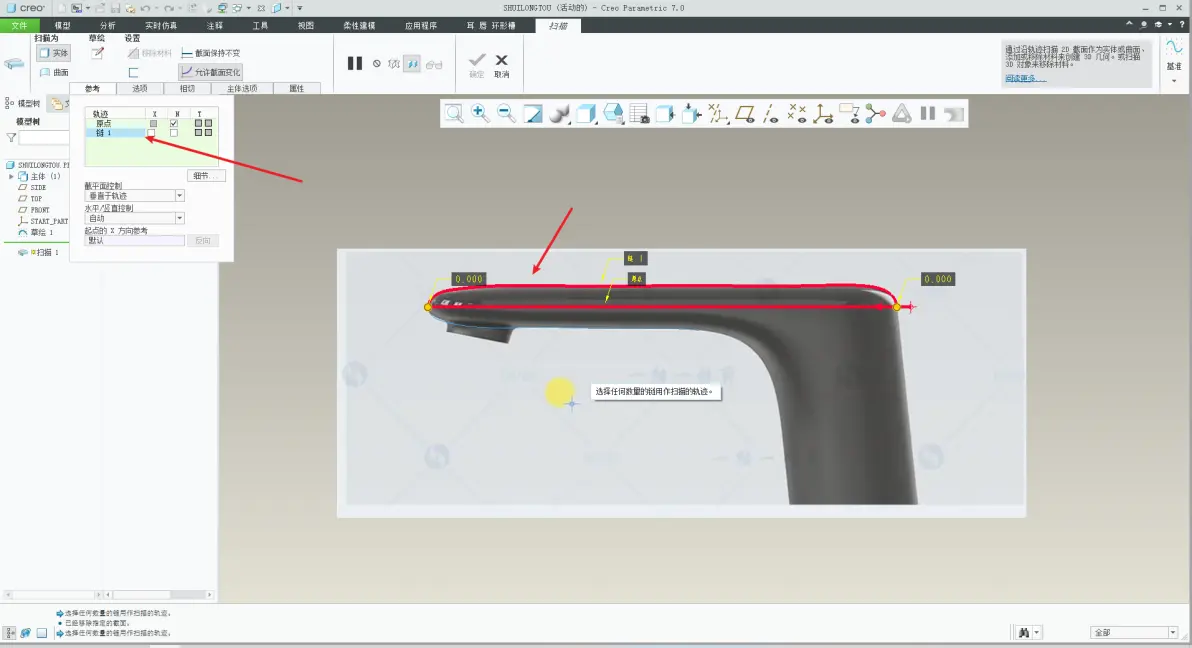The height and width of the screenshot is (648, 1192).
Task: Click the model tree horizontal scrollbar
Action: click(50, 595)
